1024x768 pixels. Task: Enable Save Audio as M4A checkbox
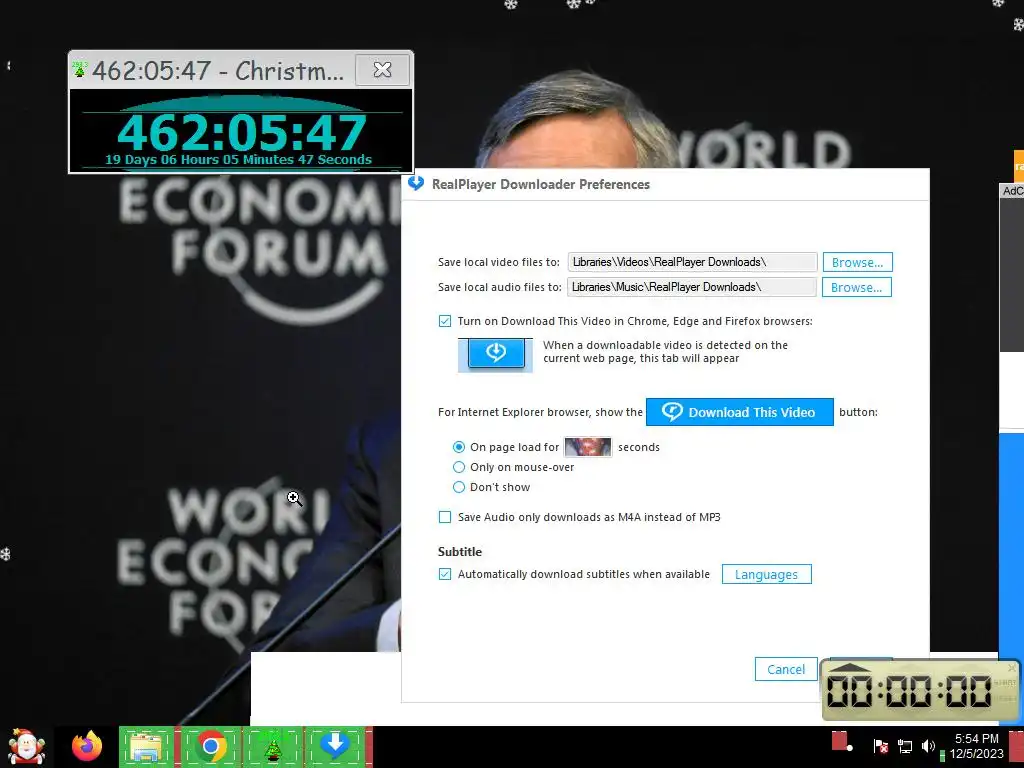pyautogui.click(x=445, y=517)
